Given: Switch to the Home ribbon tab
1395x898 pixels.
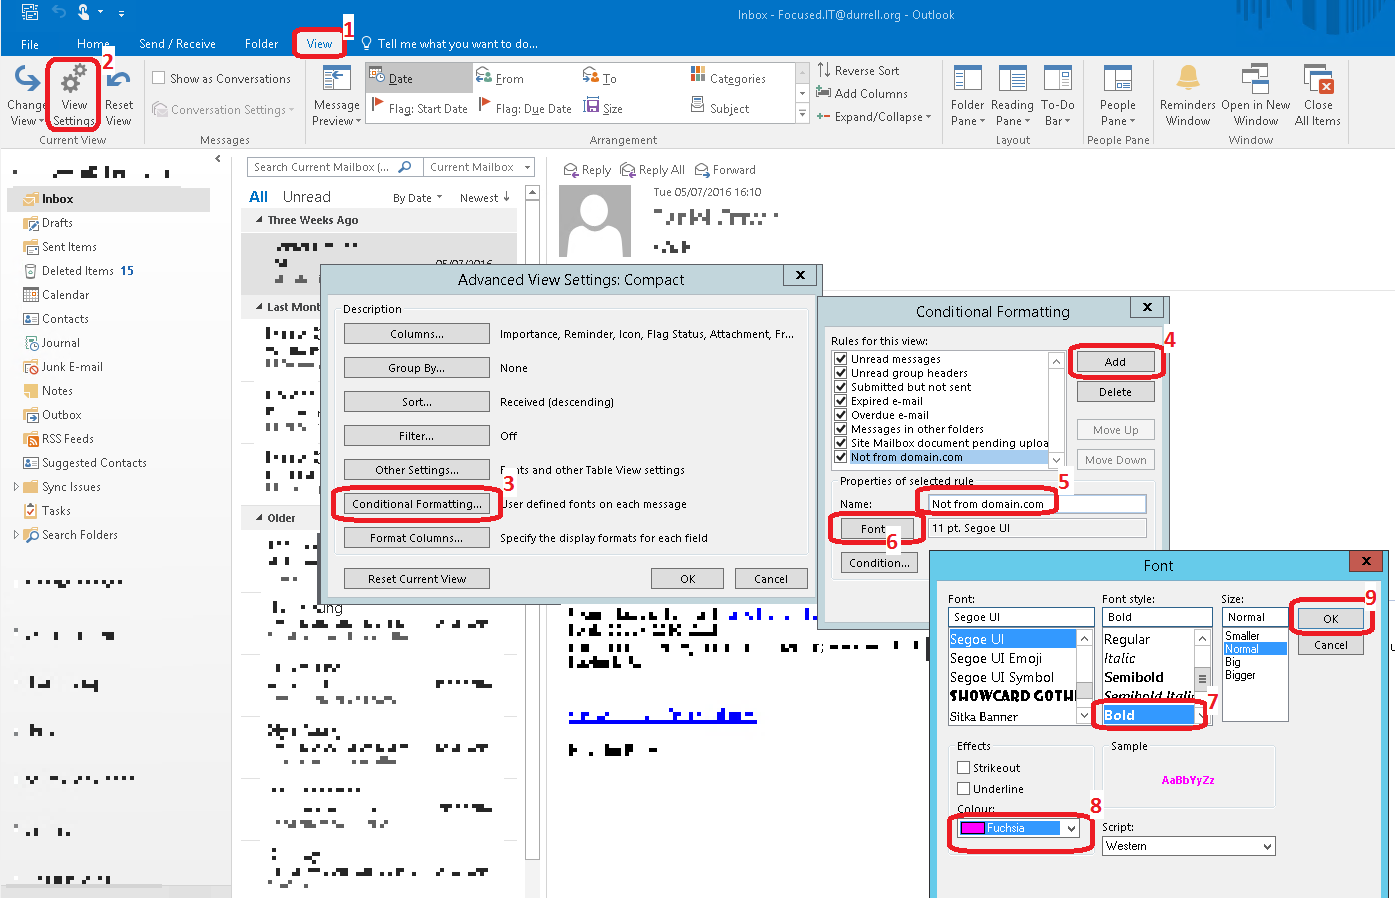Looking at the screenshot, I should click(93, 44).
